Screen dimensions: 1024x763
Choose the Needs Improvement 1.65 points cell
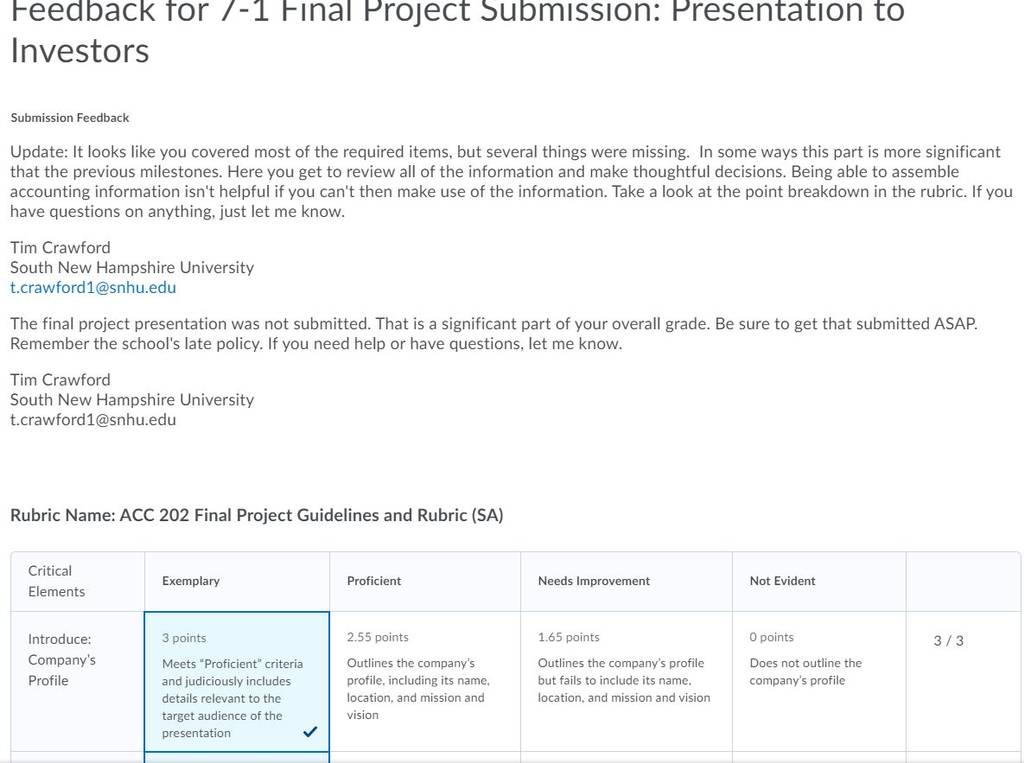[x=626, y=682]
